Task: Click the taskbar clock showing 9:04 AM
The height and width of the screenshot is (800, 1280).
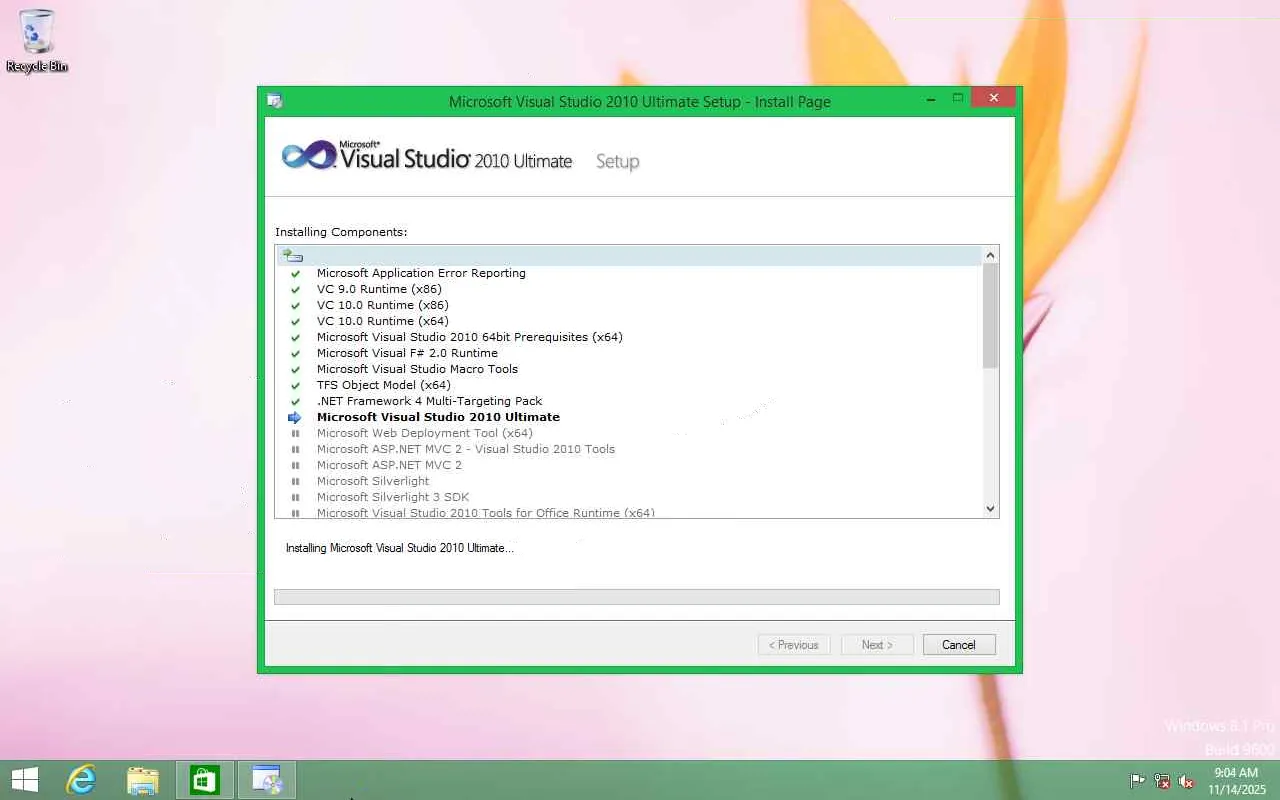Action: pyautogui.click(x=1236, y=781)
